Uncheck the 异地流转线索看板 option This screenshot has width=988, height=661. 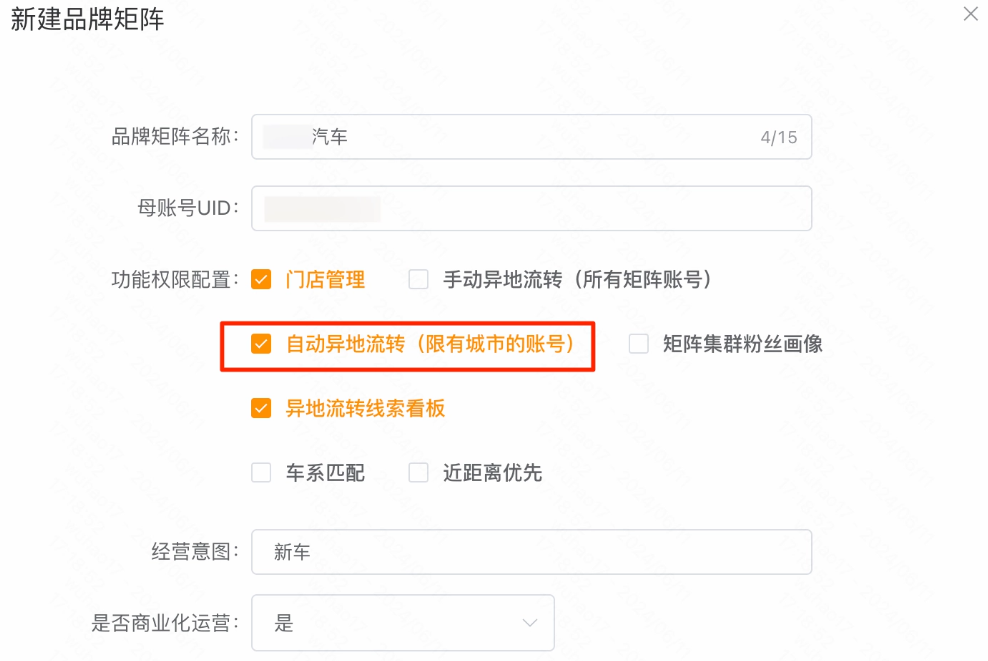point(261,408)
